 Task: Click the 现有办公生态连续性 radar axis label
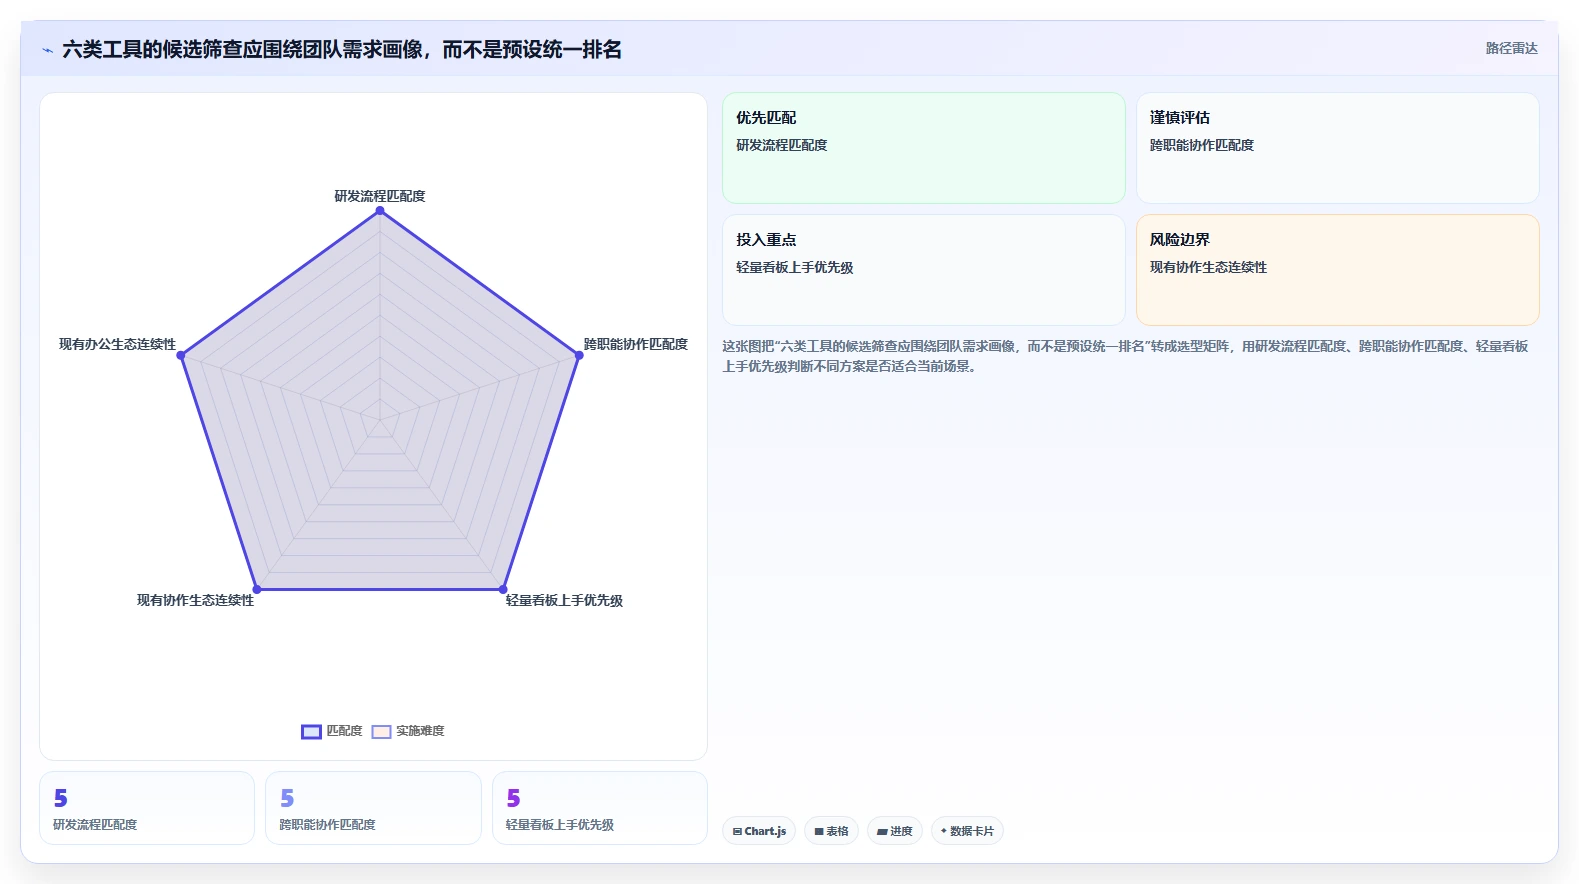(117, 344)
